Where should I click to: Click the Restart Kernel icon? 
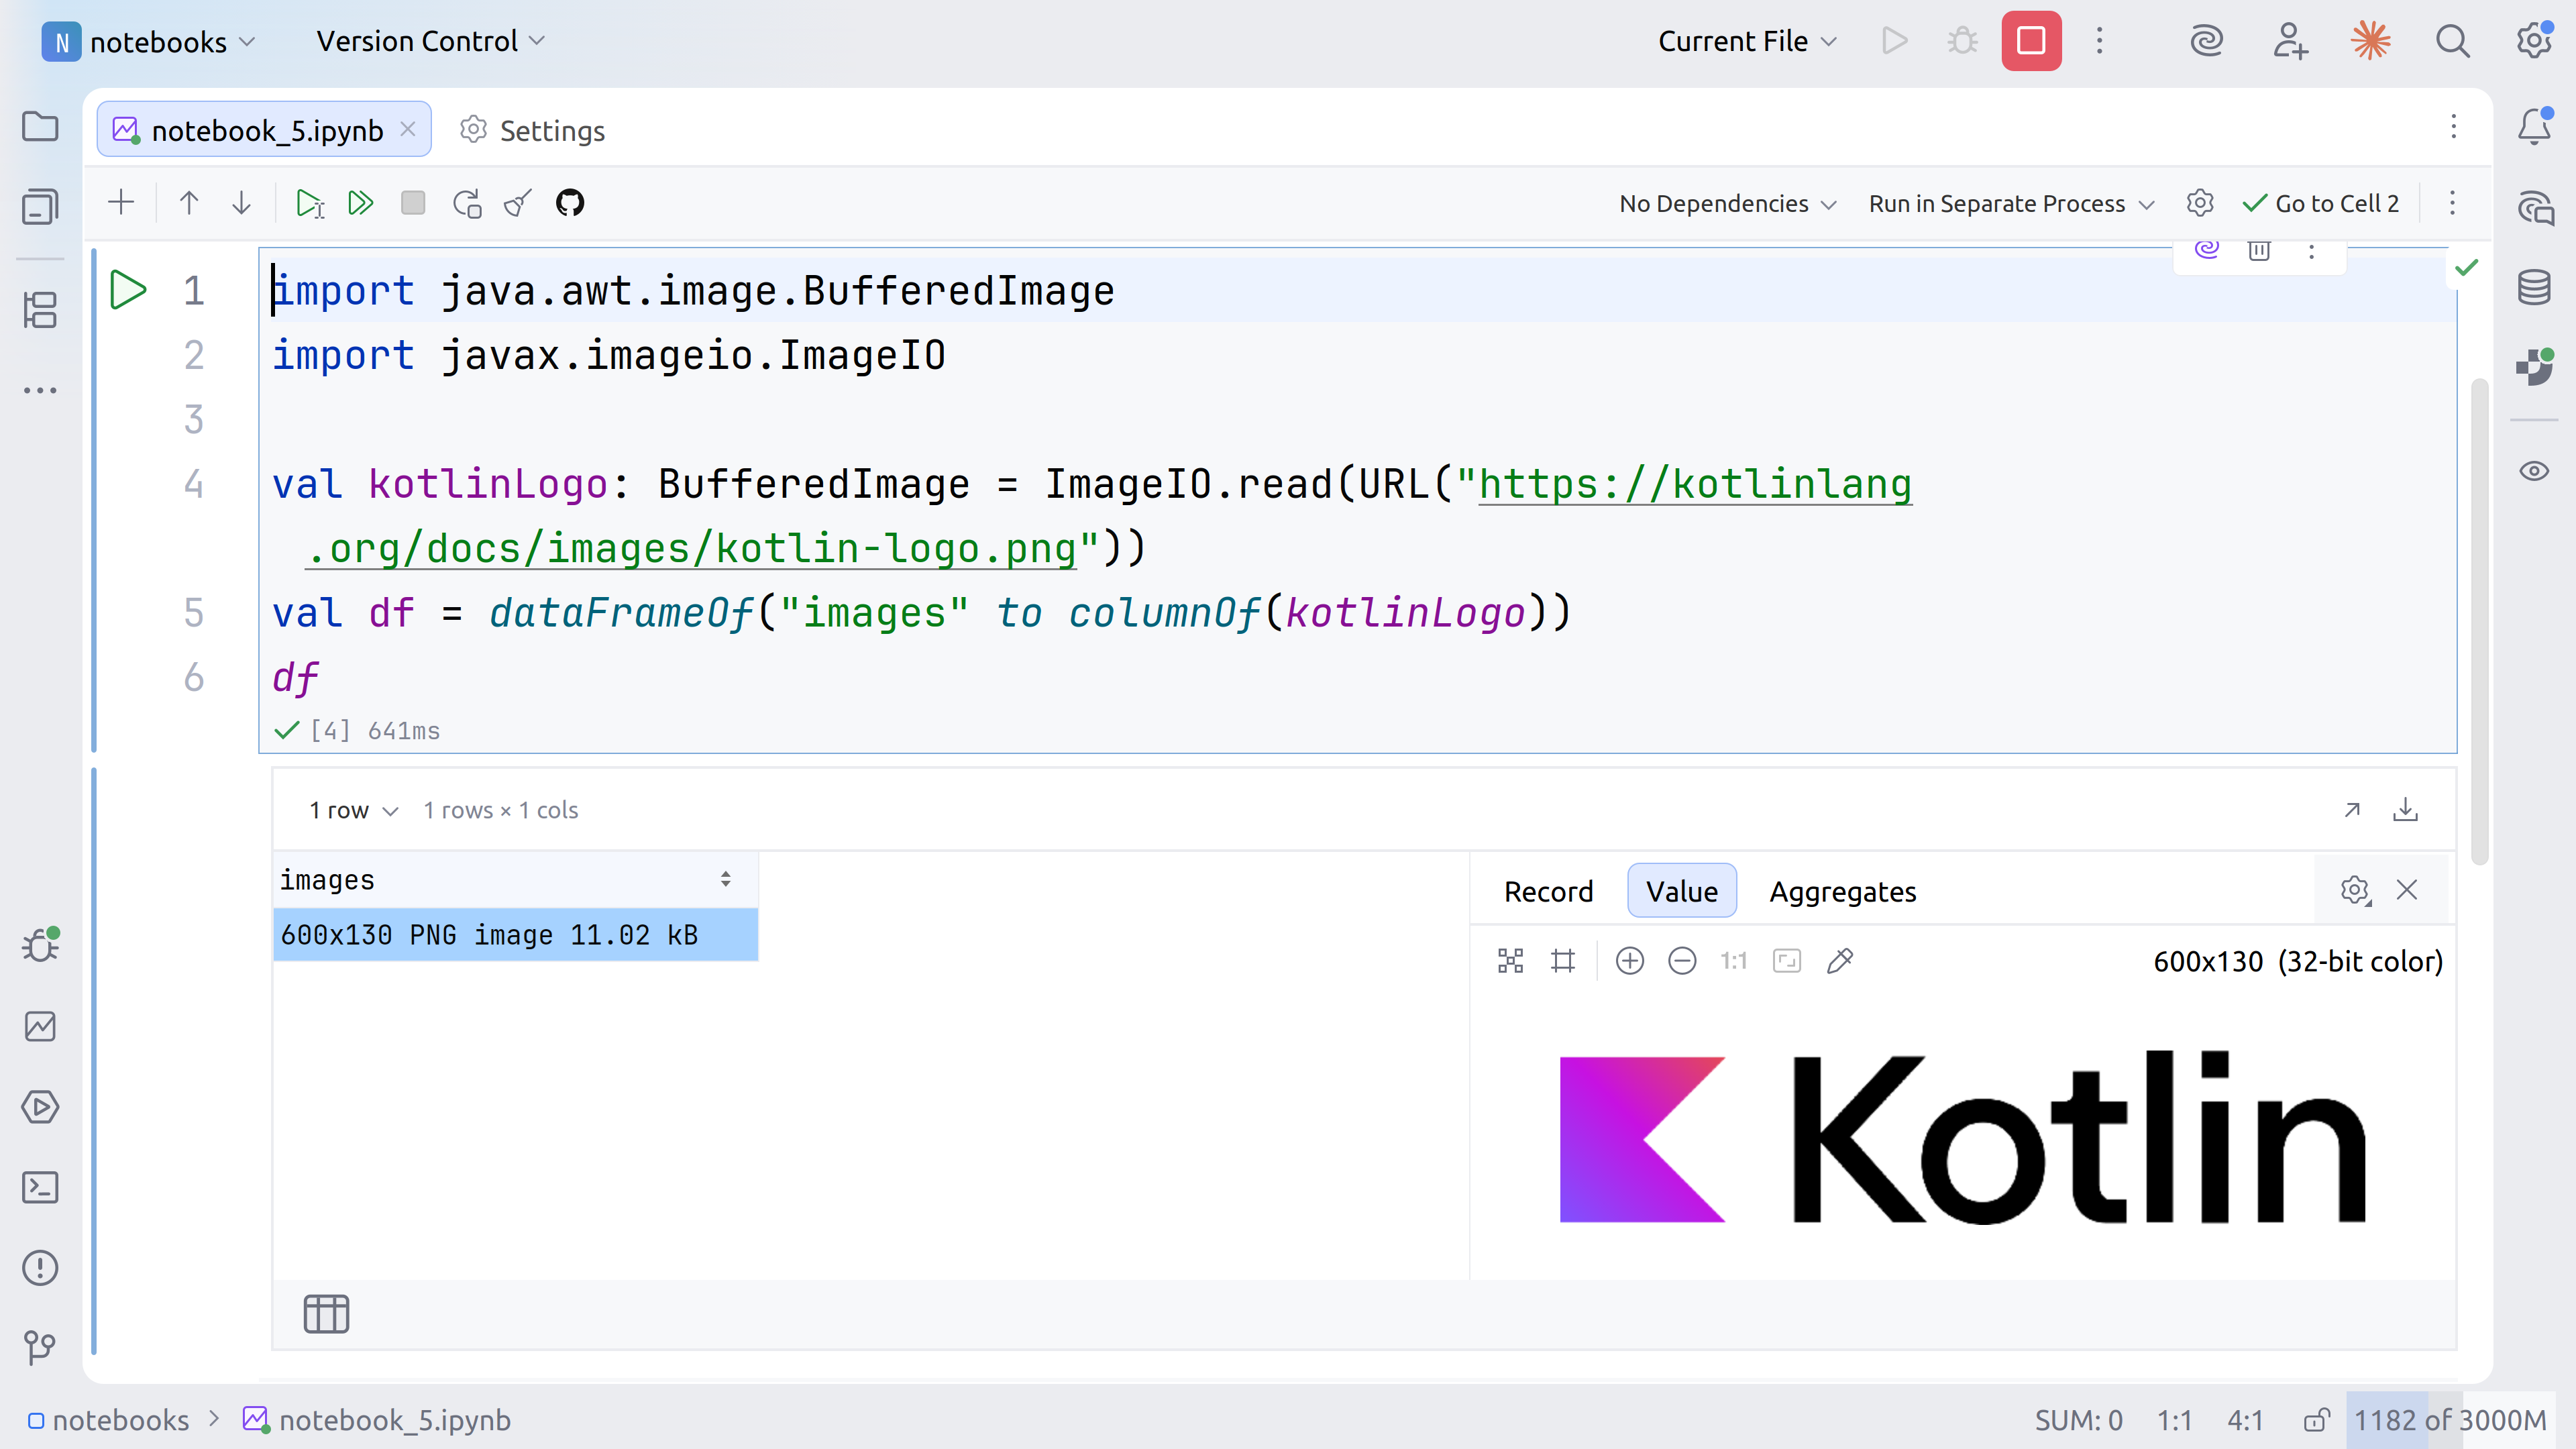(x=467, y=204)
